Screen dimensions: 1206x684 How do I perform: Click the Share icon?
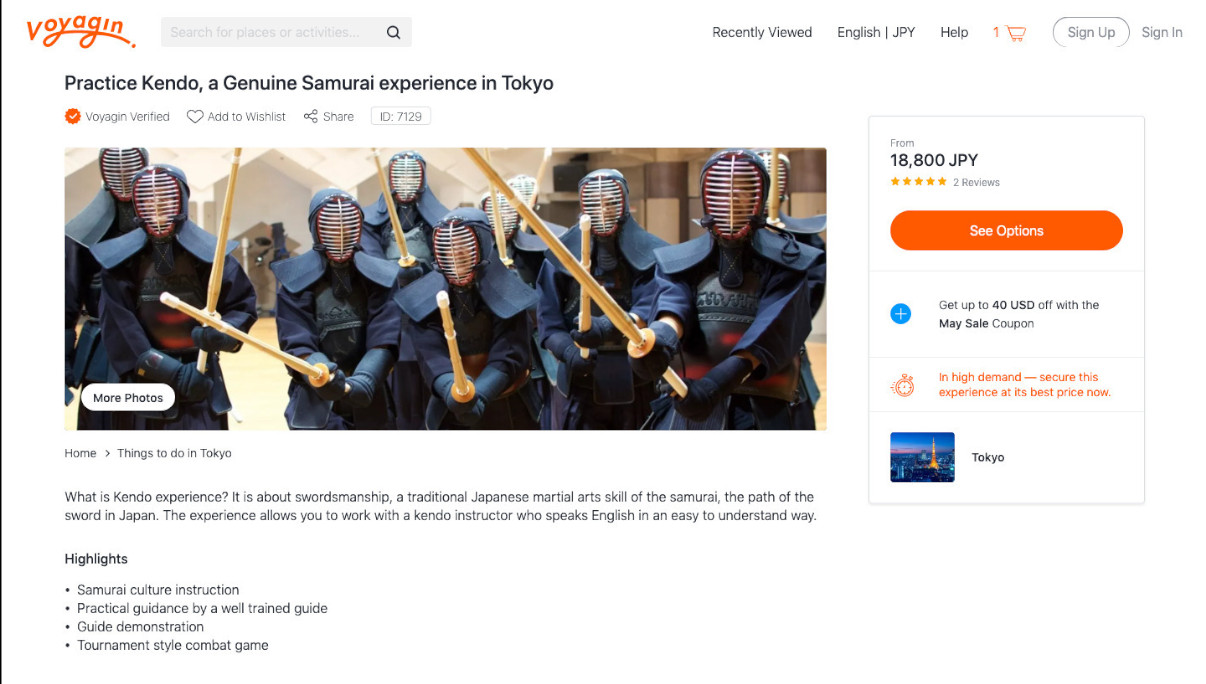tap(311, 116)
